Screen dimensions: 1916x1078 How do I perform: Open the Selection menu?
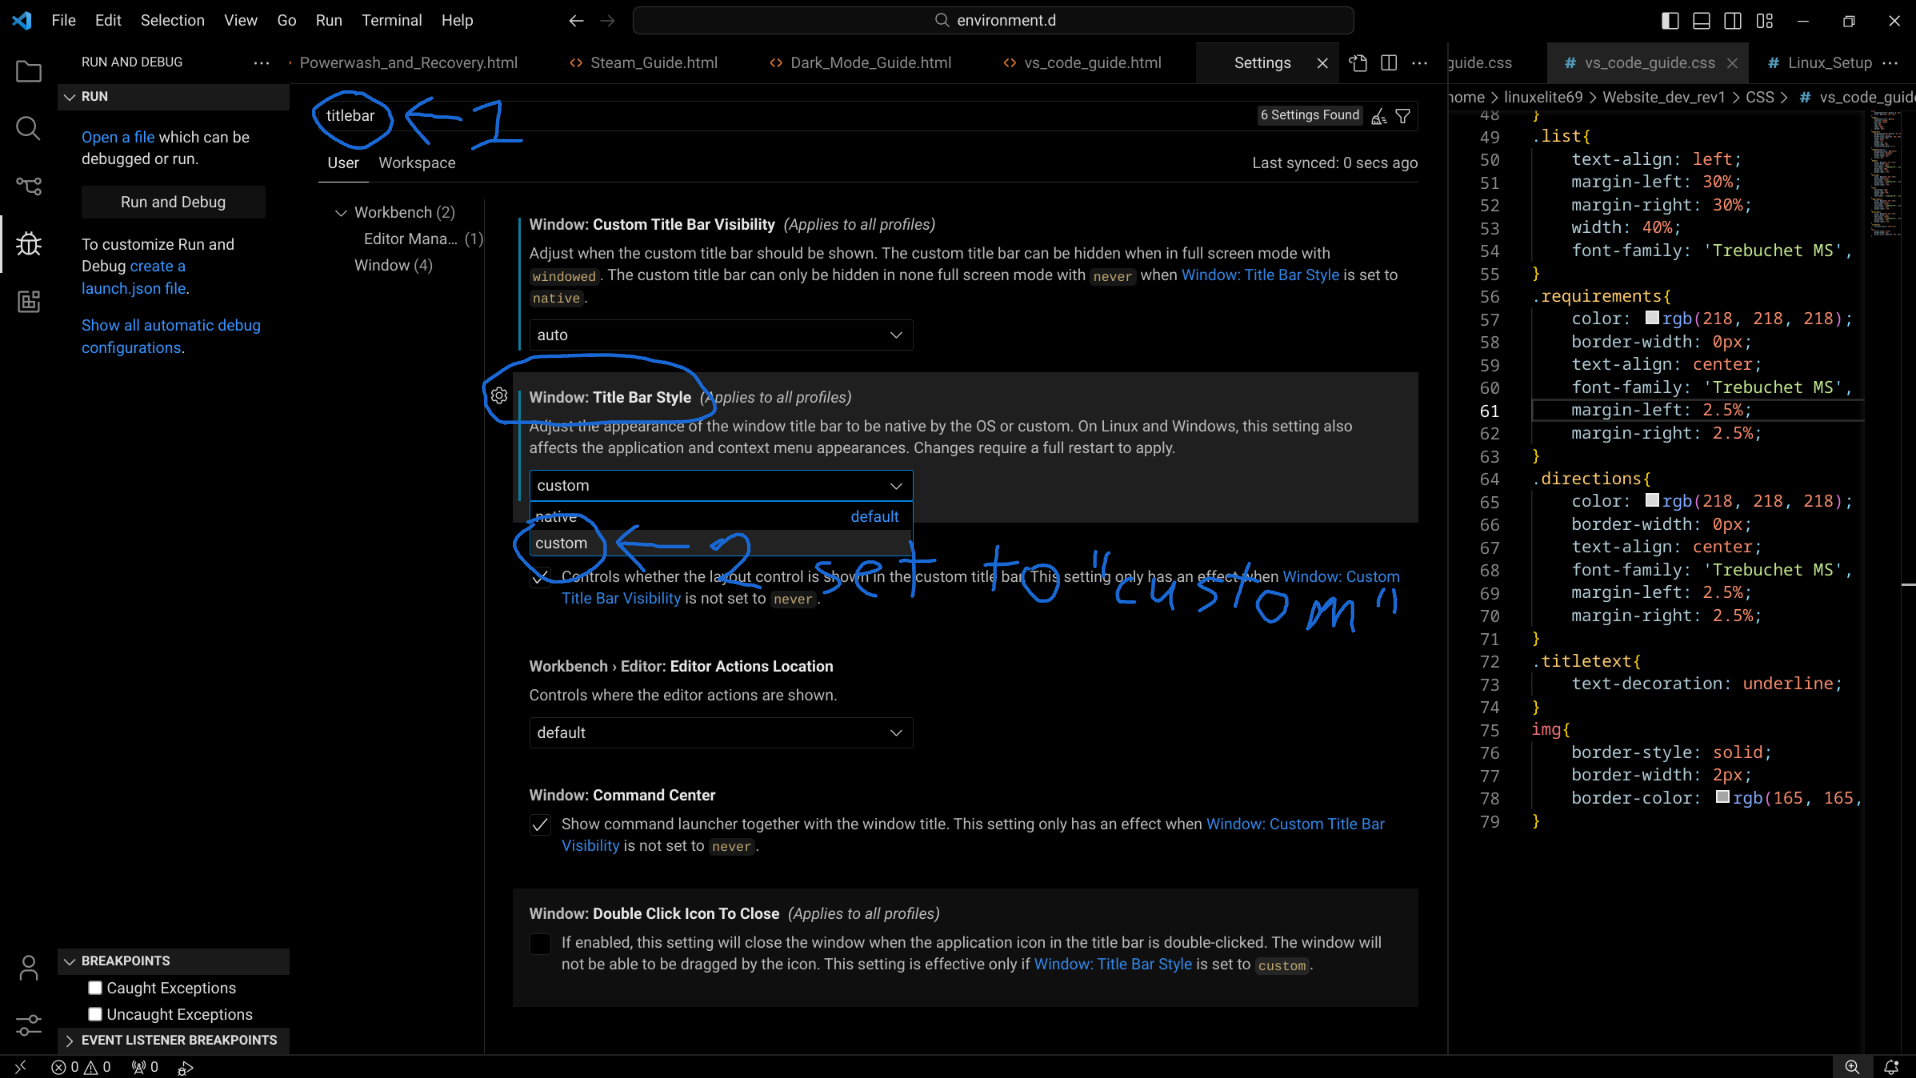point(172,20)
